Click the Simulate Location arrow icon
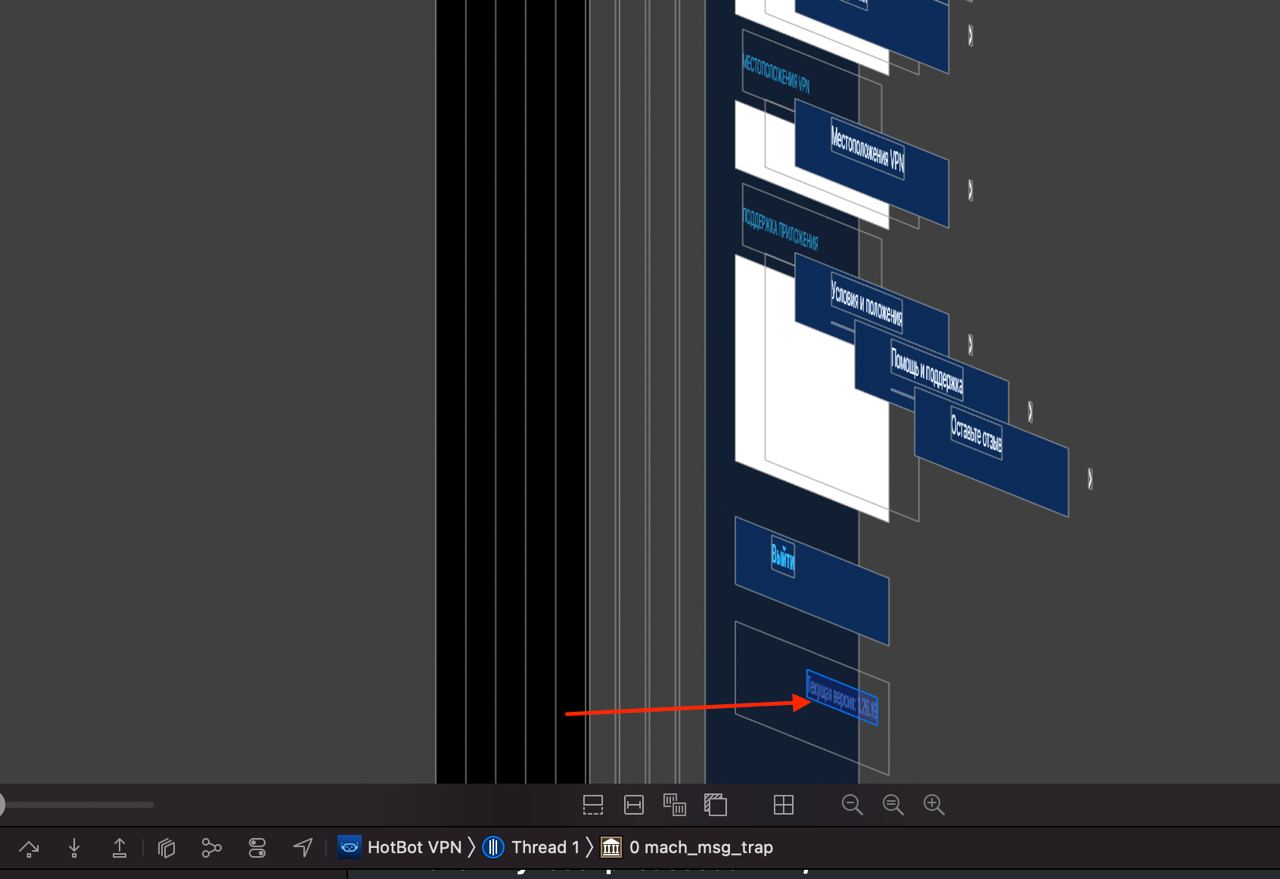 (302, 848)
